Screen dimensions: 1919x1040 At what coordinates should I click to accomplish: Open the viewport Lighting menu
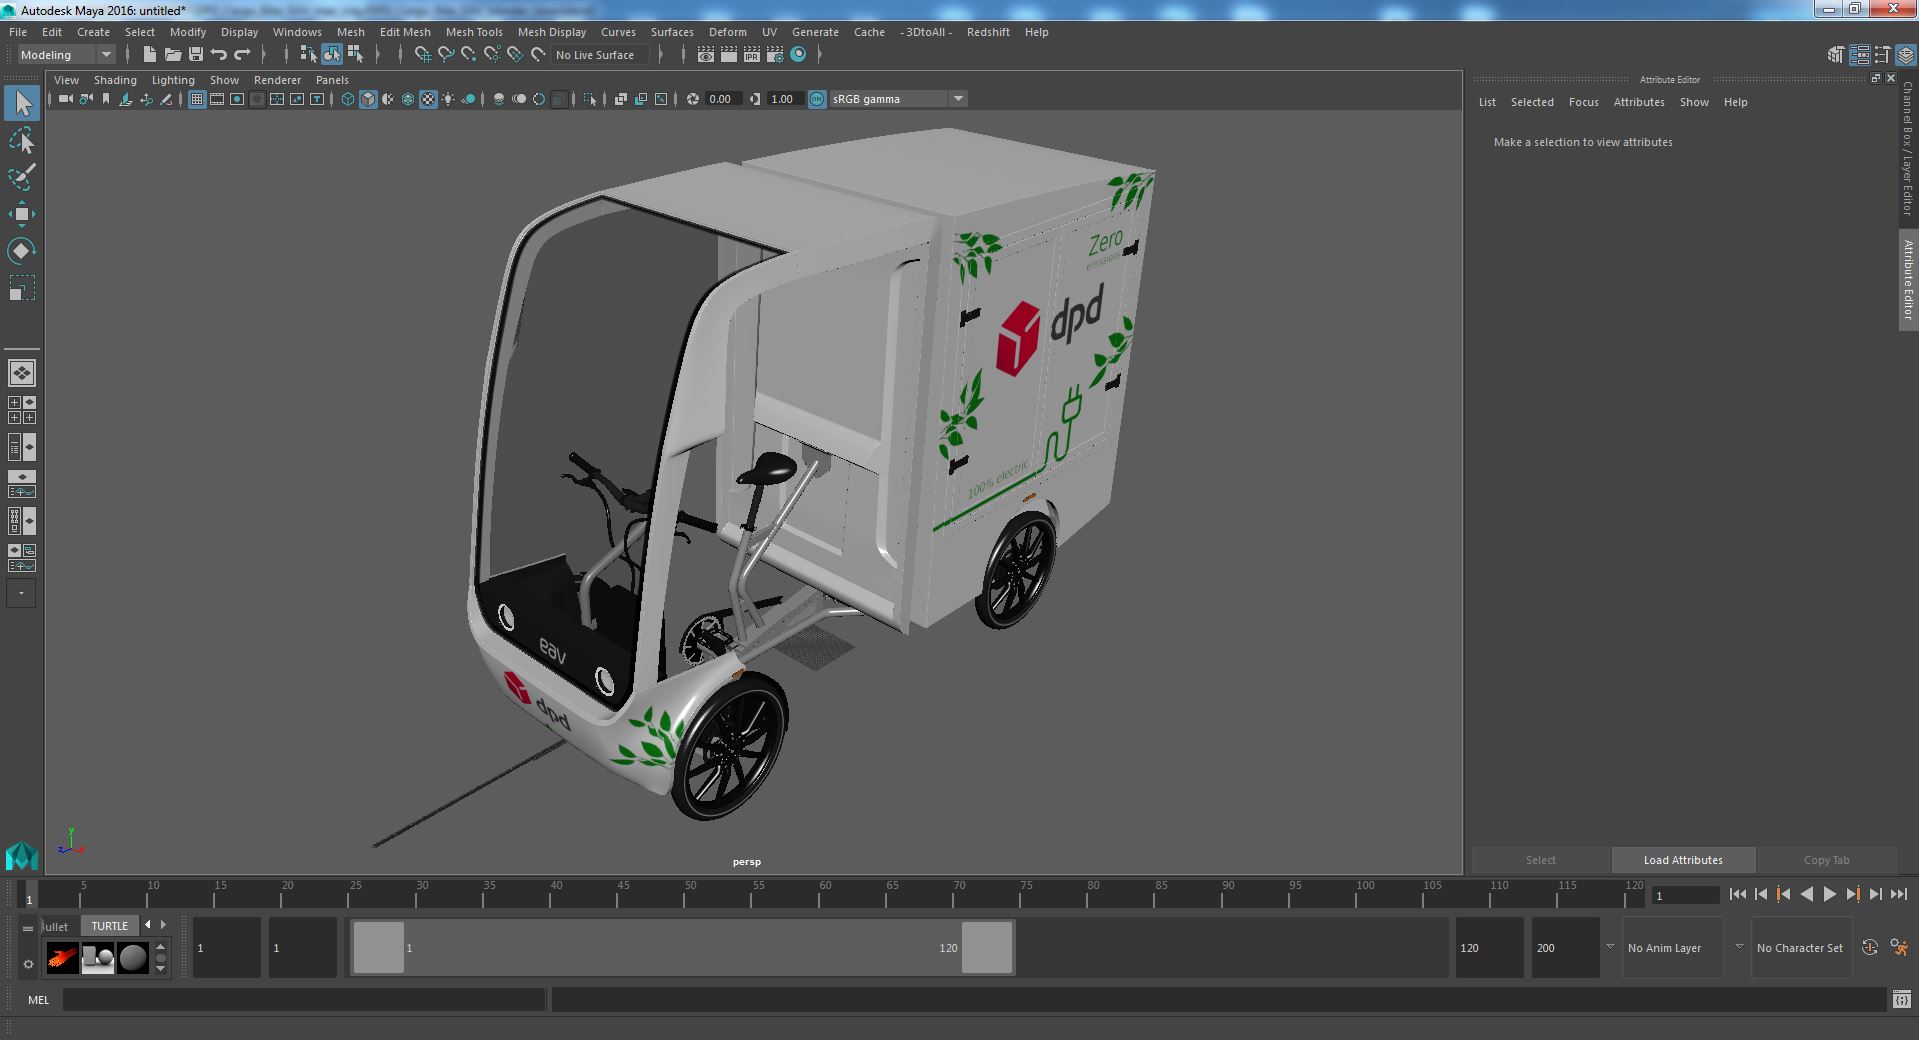pos(173,80)
